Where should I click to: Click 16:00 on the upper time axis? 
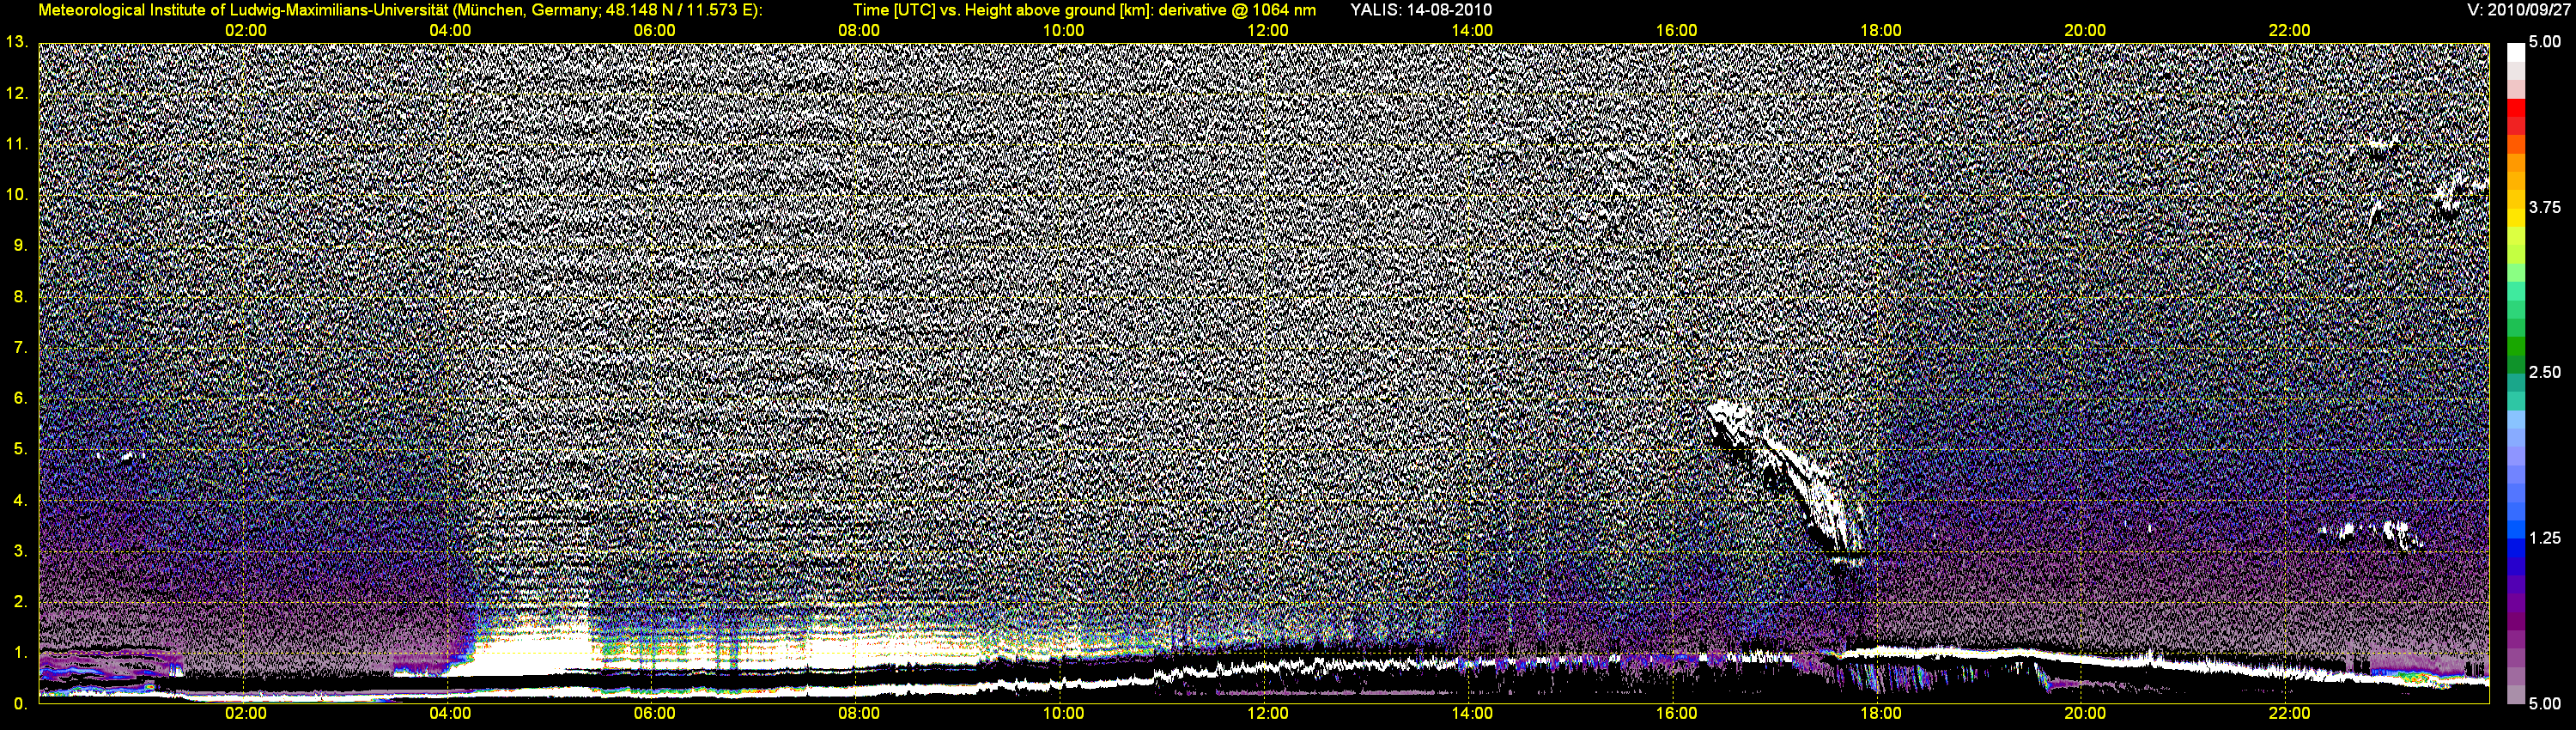point(1676,31)
